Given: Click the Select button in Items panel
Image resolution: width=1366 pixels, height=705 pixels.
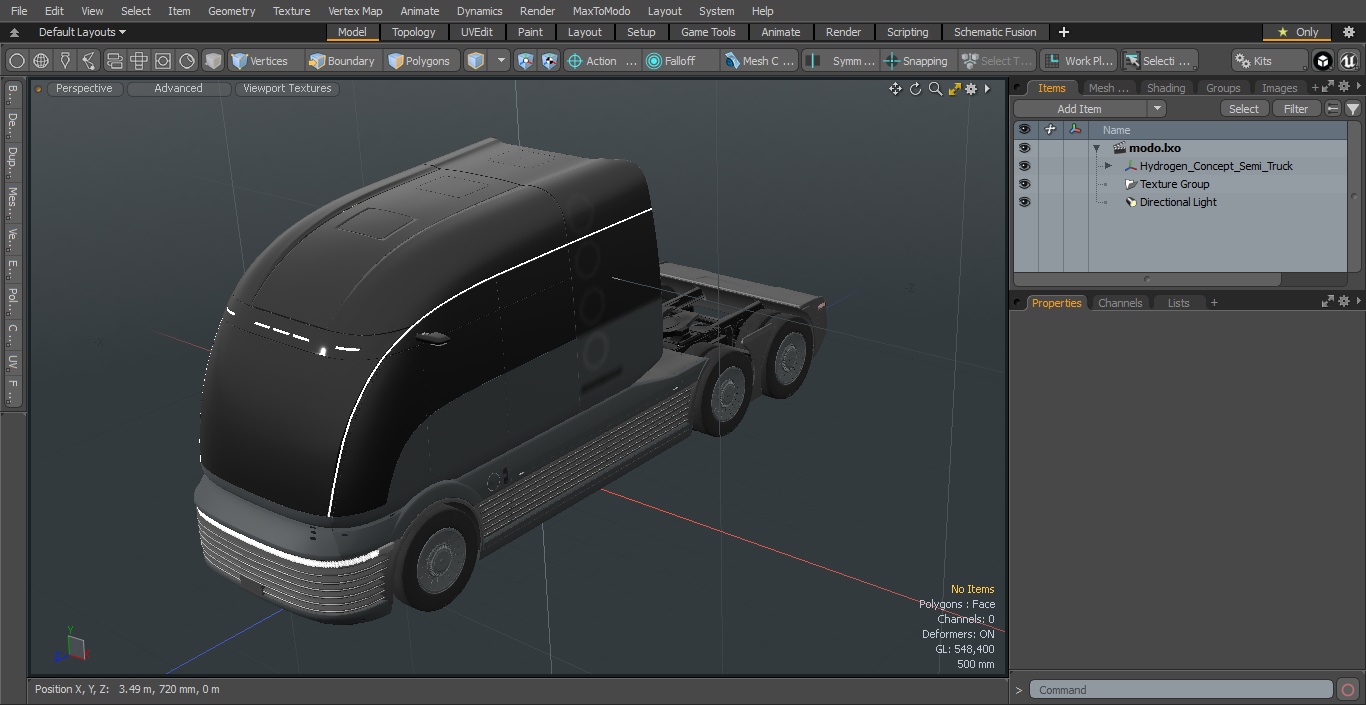Looking at the screenshot, I should 1244,109.
